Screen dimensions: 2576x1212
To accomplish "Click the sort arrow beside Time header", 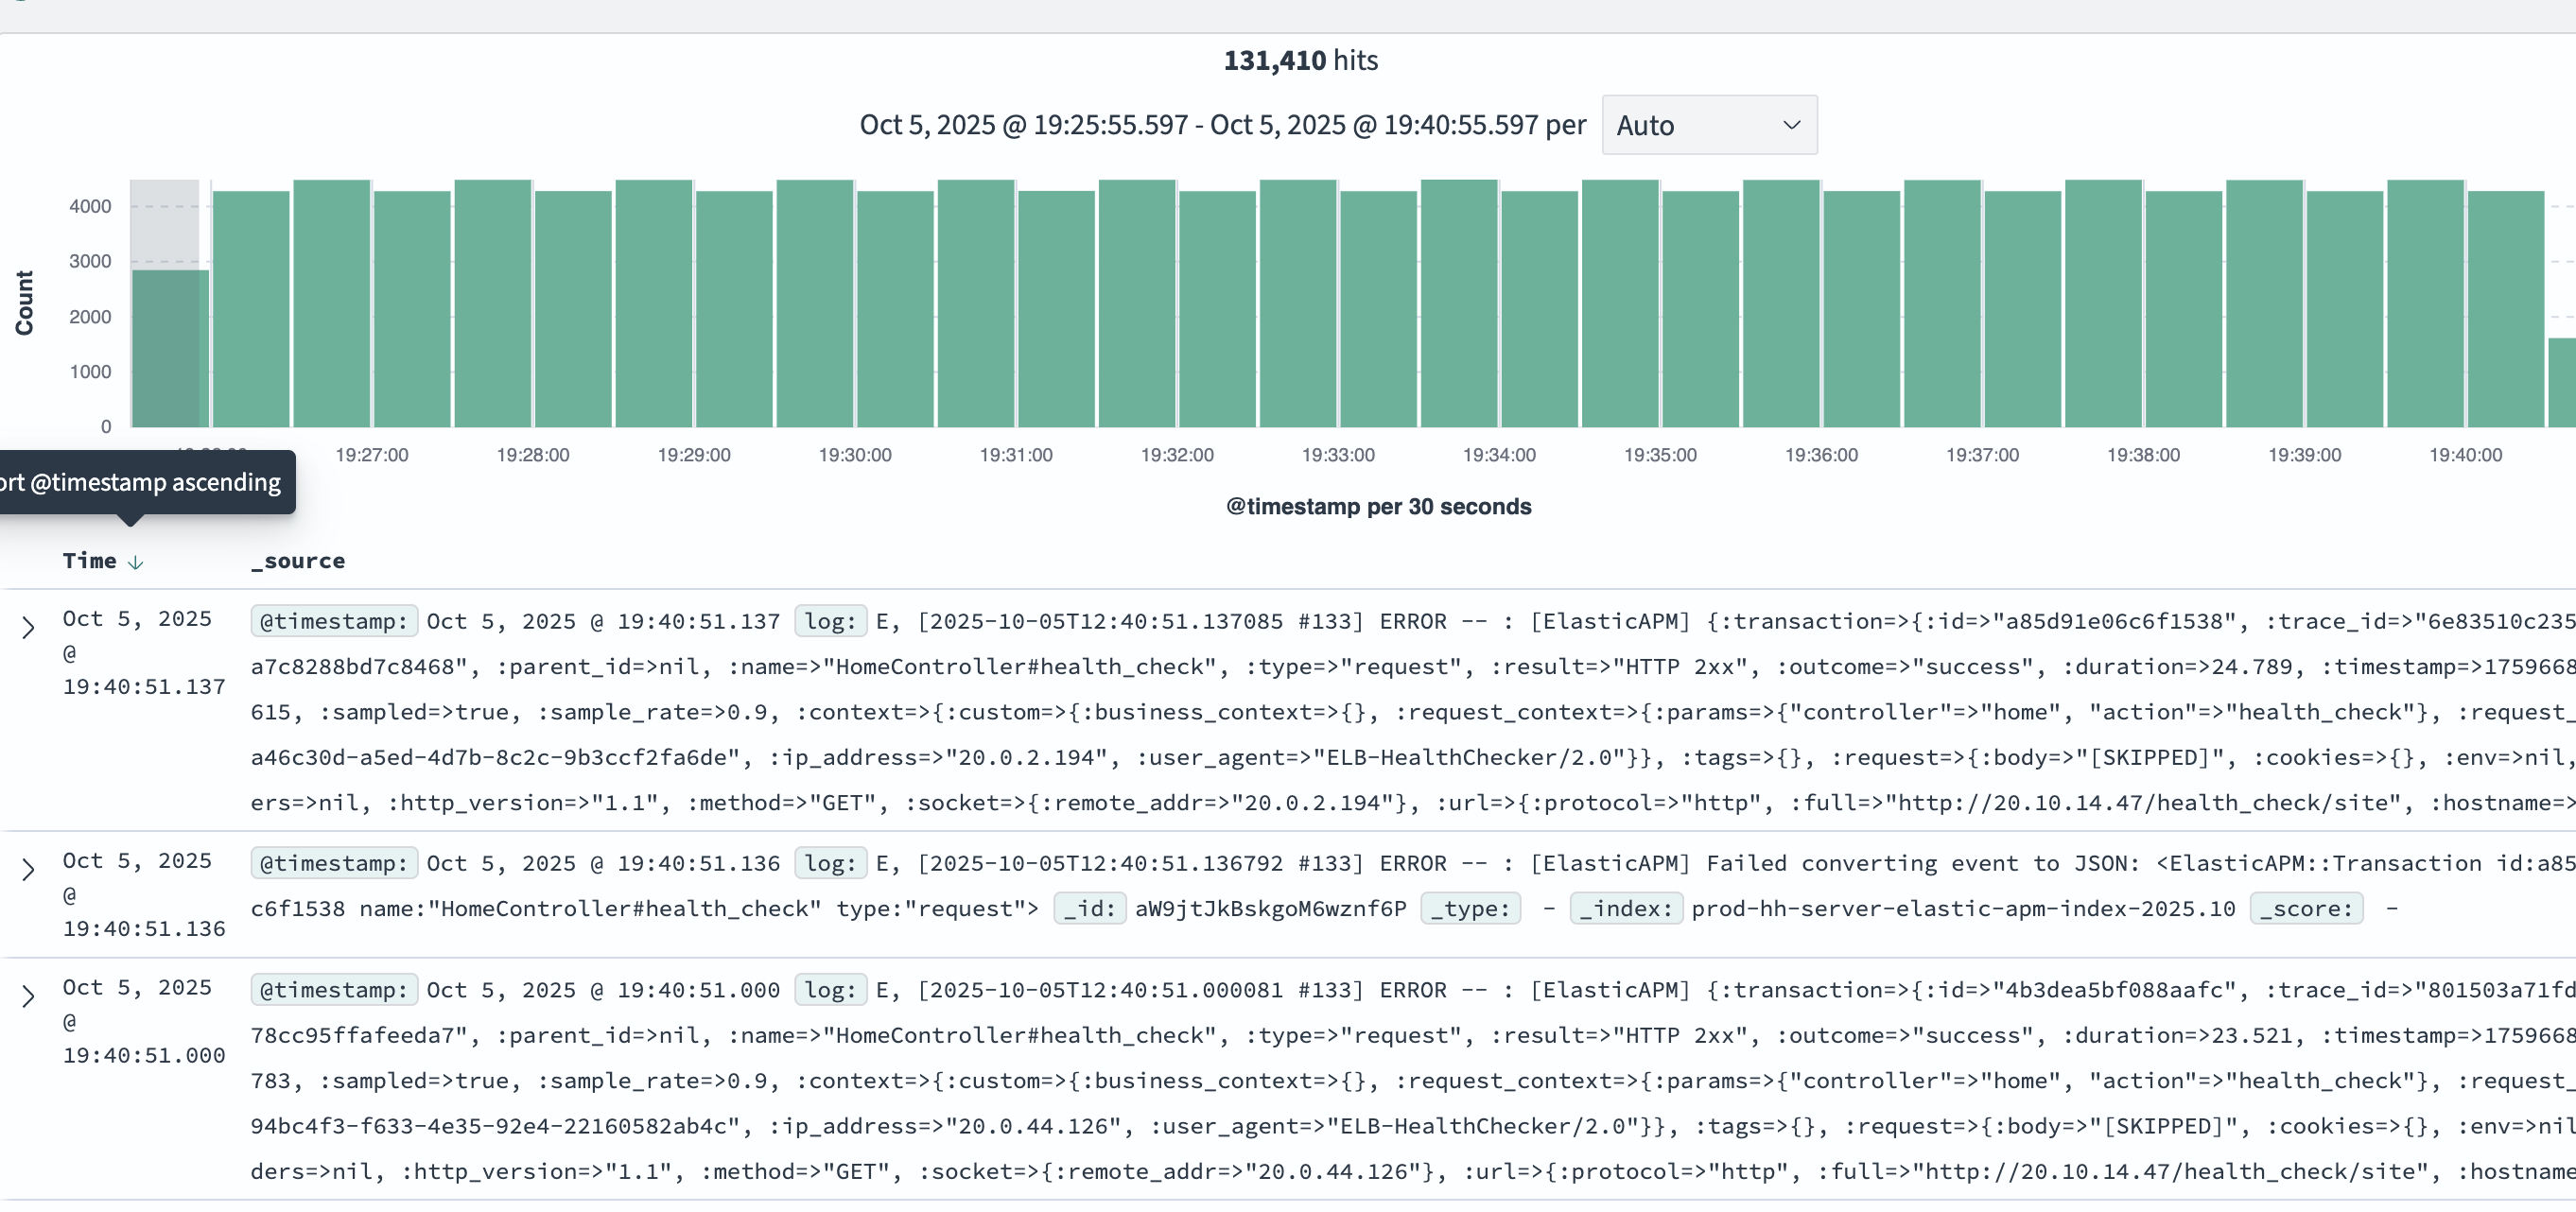I will tap(136, 562).
